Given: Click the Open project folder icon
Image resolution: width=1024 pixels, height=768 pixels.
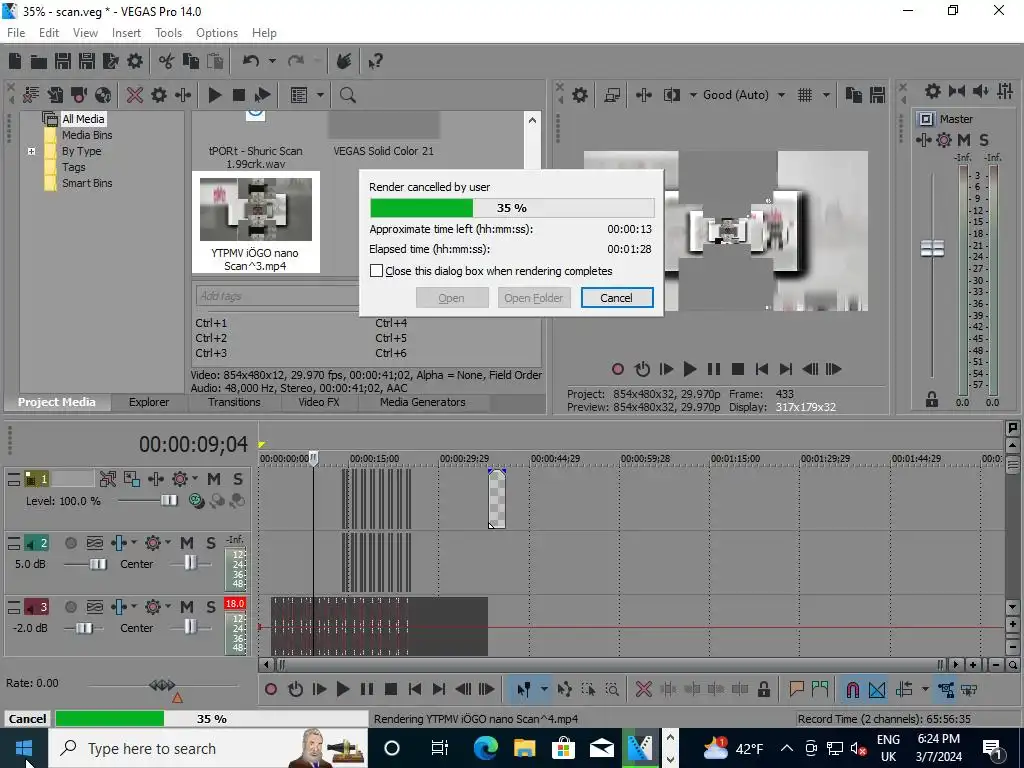Looking at the screenshot, I should click(x=39, y=61).
